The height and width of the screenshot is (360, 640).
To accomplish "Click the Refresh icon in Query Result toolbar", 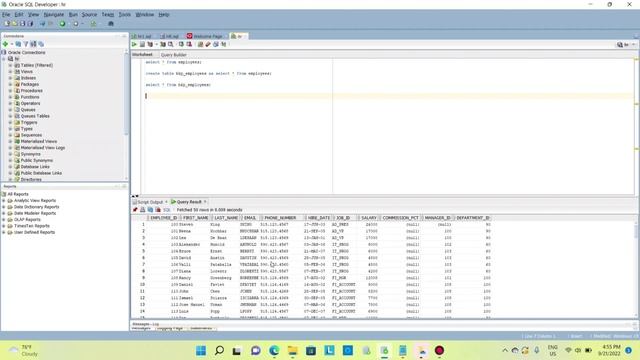I will pyautogui.click(x=150, y=210).
